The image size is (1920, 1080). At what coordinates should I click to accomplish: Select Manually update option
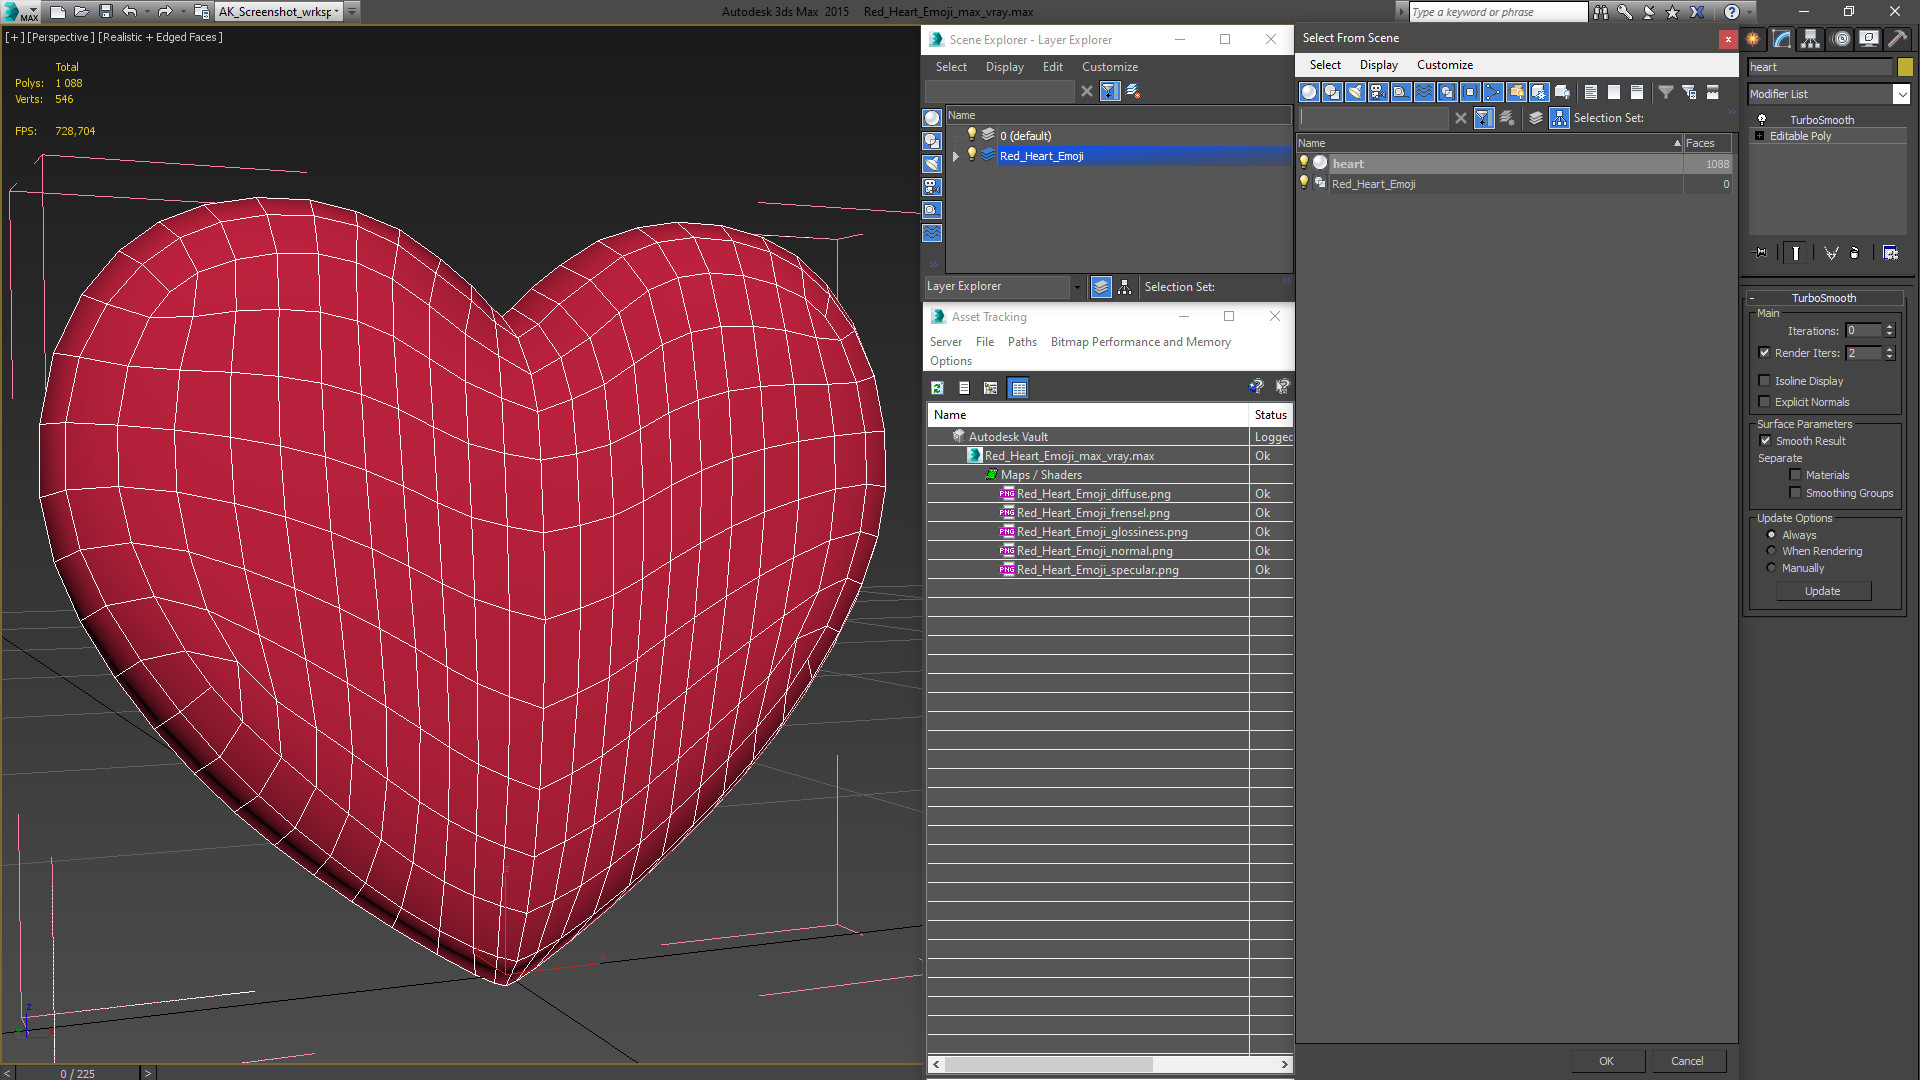tap(1771, 568)
